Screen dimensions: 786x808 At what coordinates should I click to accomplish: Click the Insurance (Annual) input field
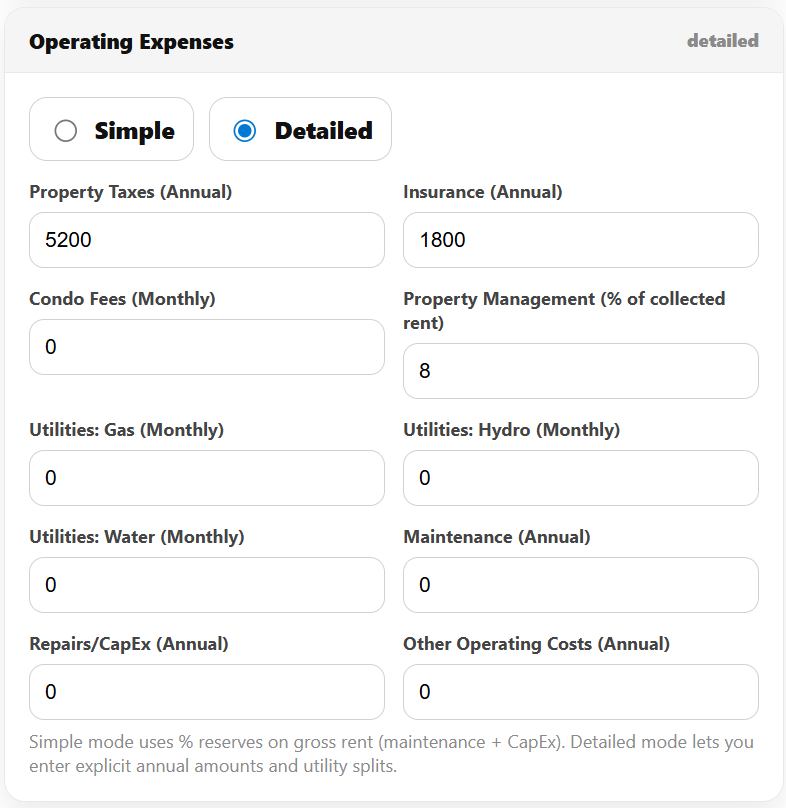click(580, 240)
